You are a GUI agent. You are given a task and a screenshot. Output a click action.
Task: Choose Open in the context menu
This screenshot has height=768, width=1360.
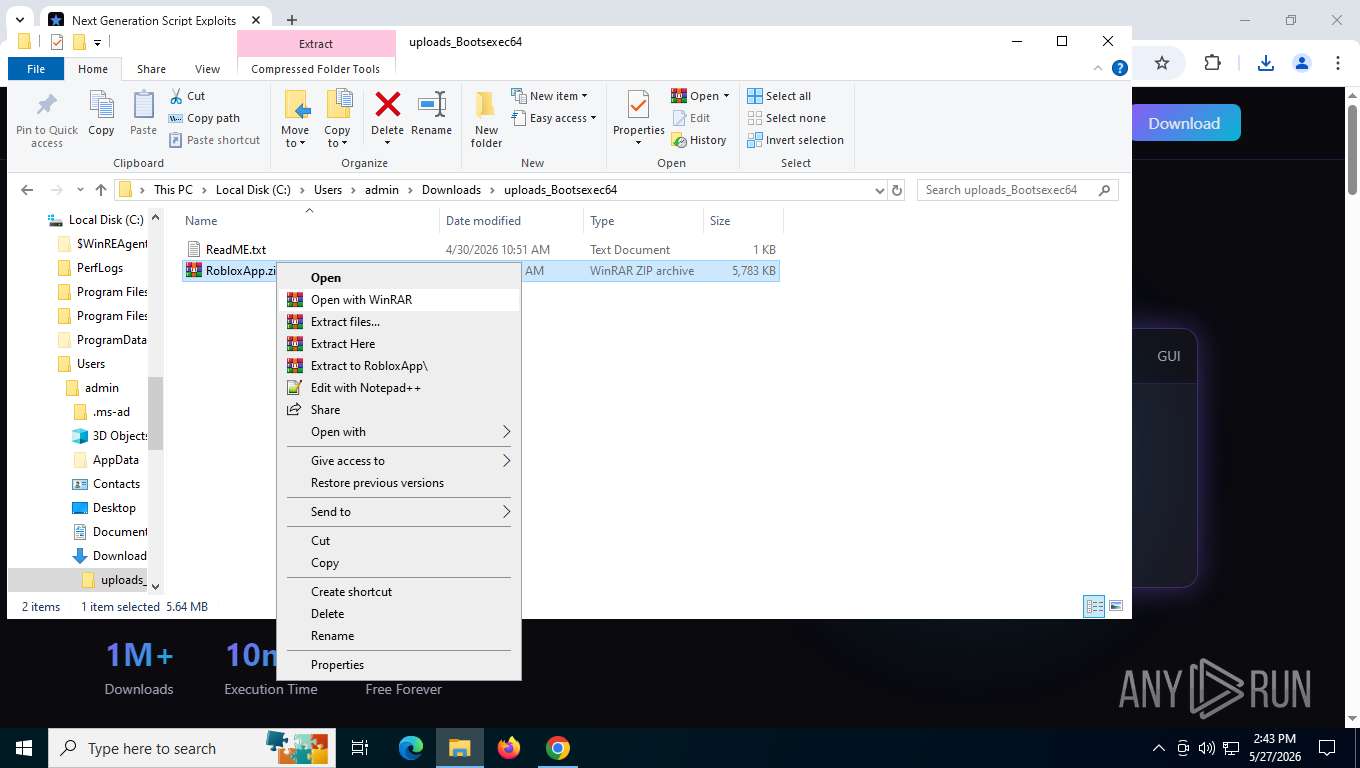point(398,278)
